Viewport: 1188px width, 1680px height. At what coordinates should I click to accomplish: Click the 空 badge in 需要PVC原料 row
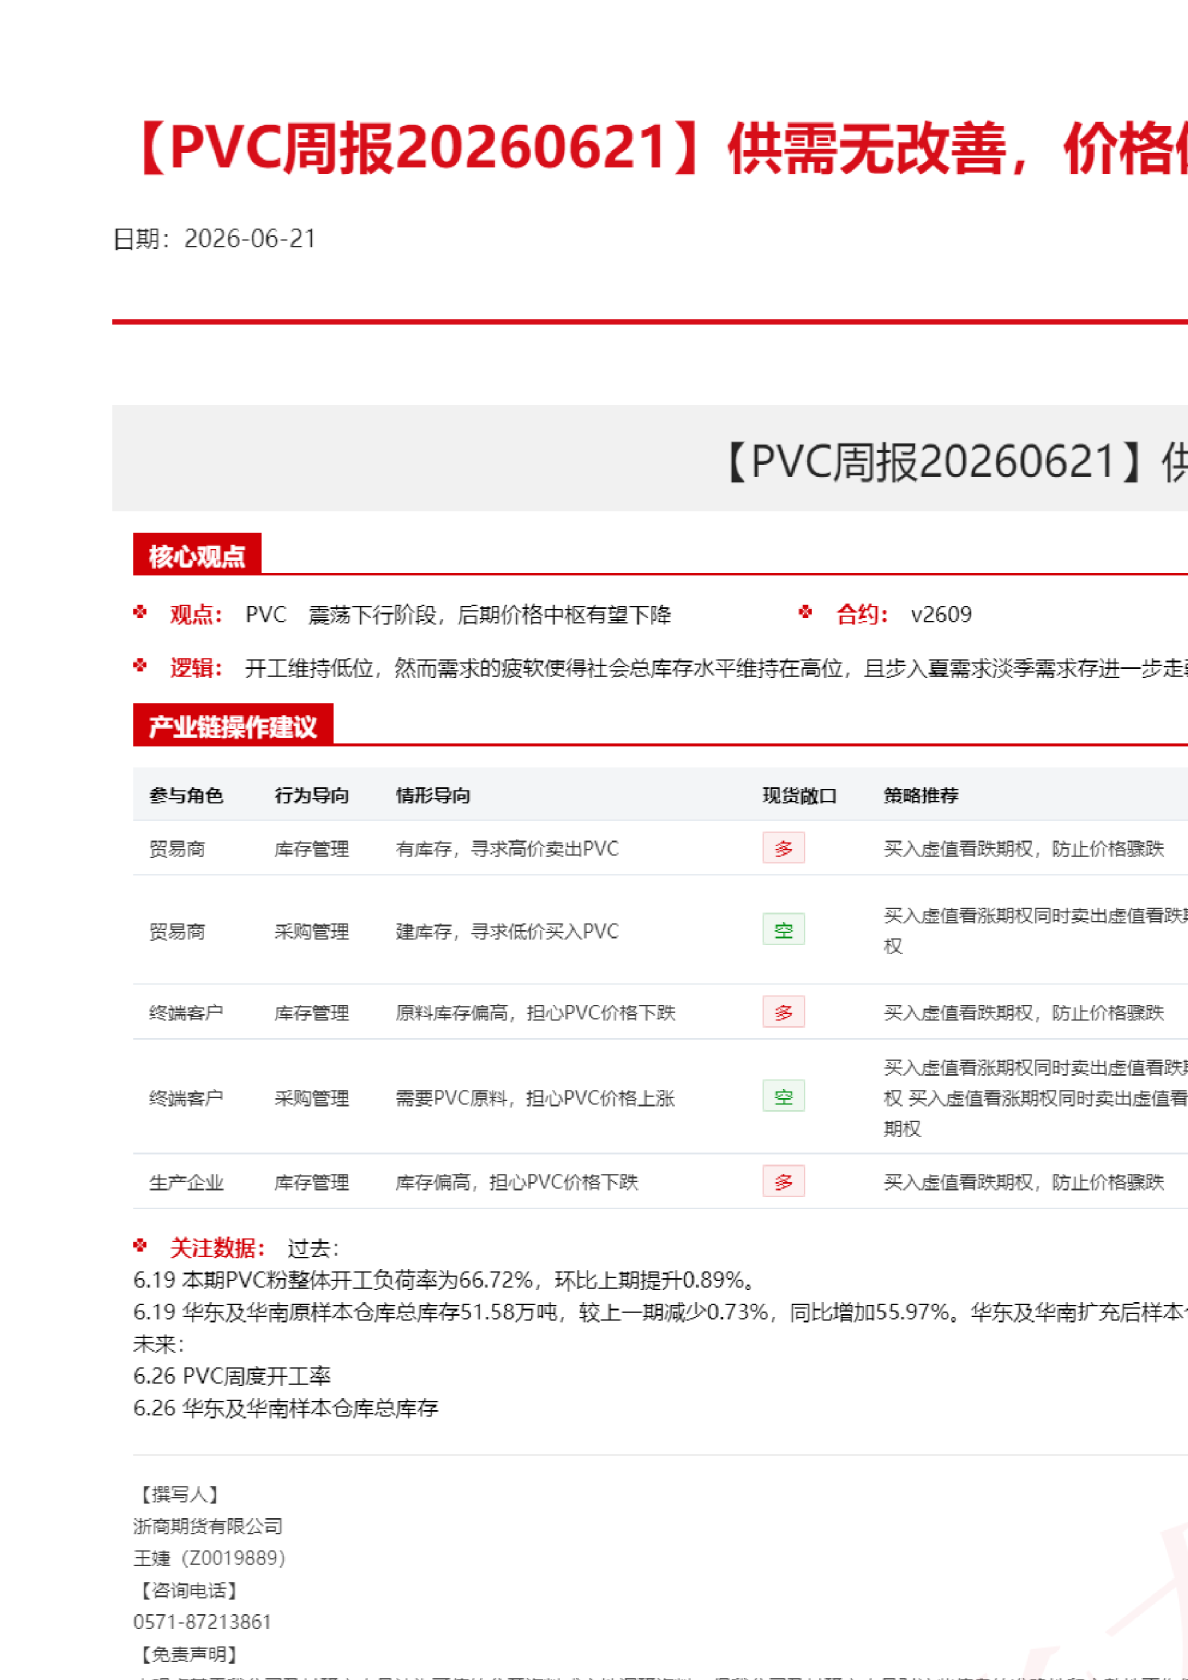click(x=784, y=1097)
